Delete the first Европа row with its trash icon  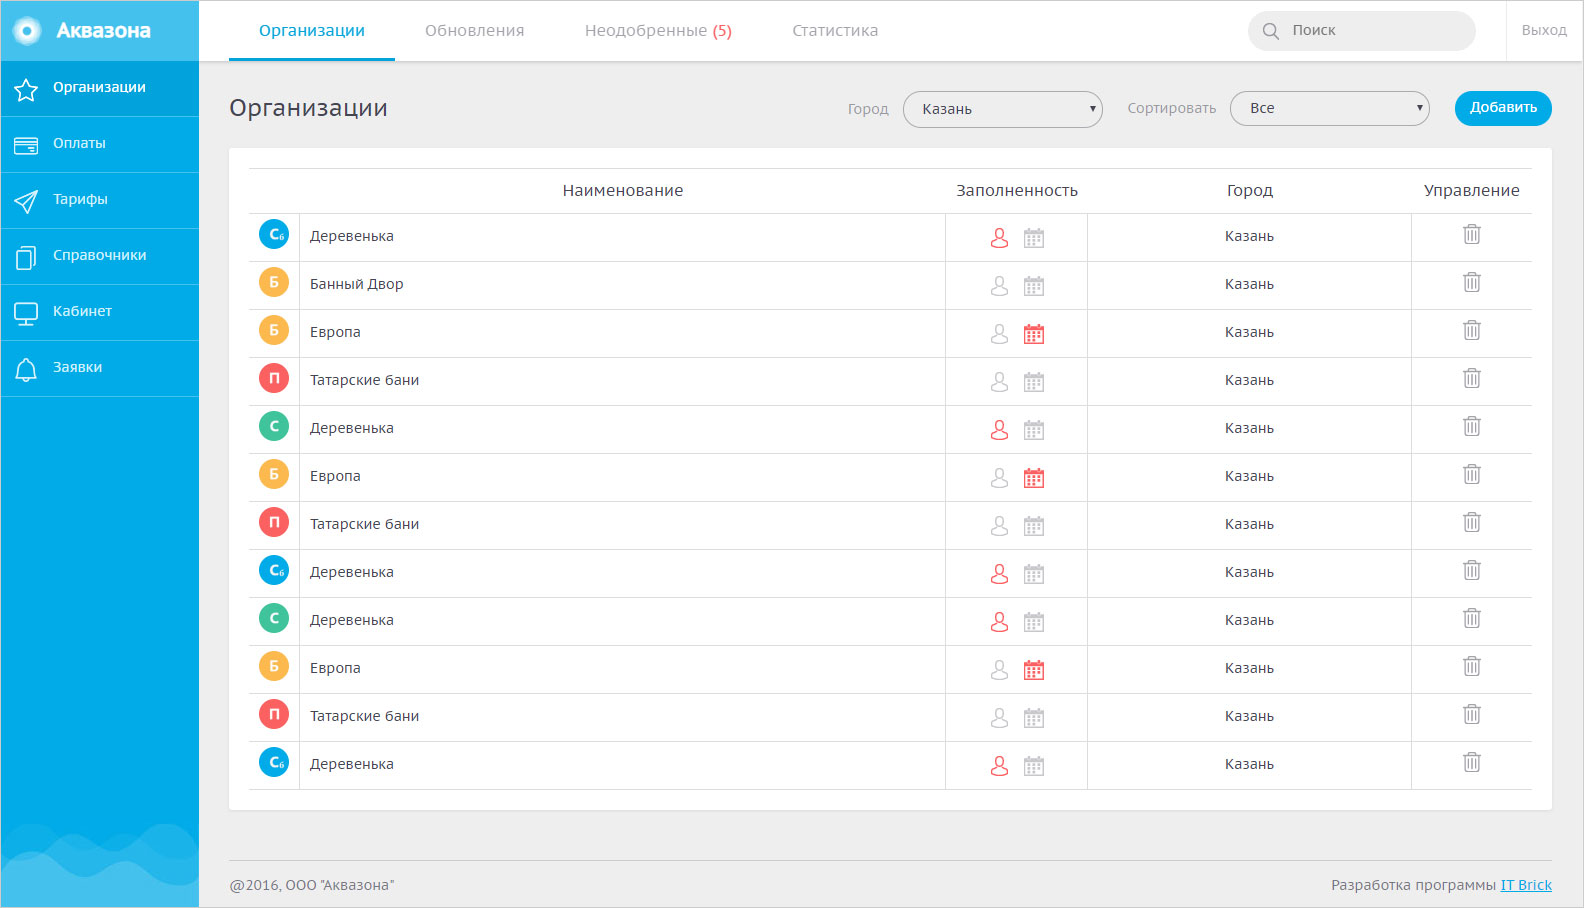[1472, 330]
